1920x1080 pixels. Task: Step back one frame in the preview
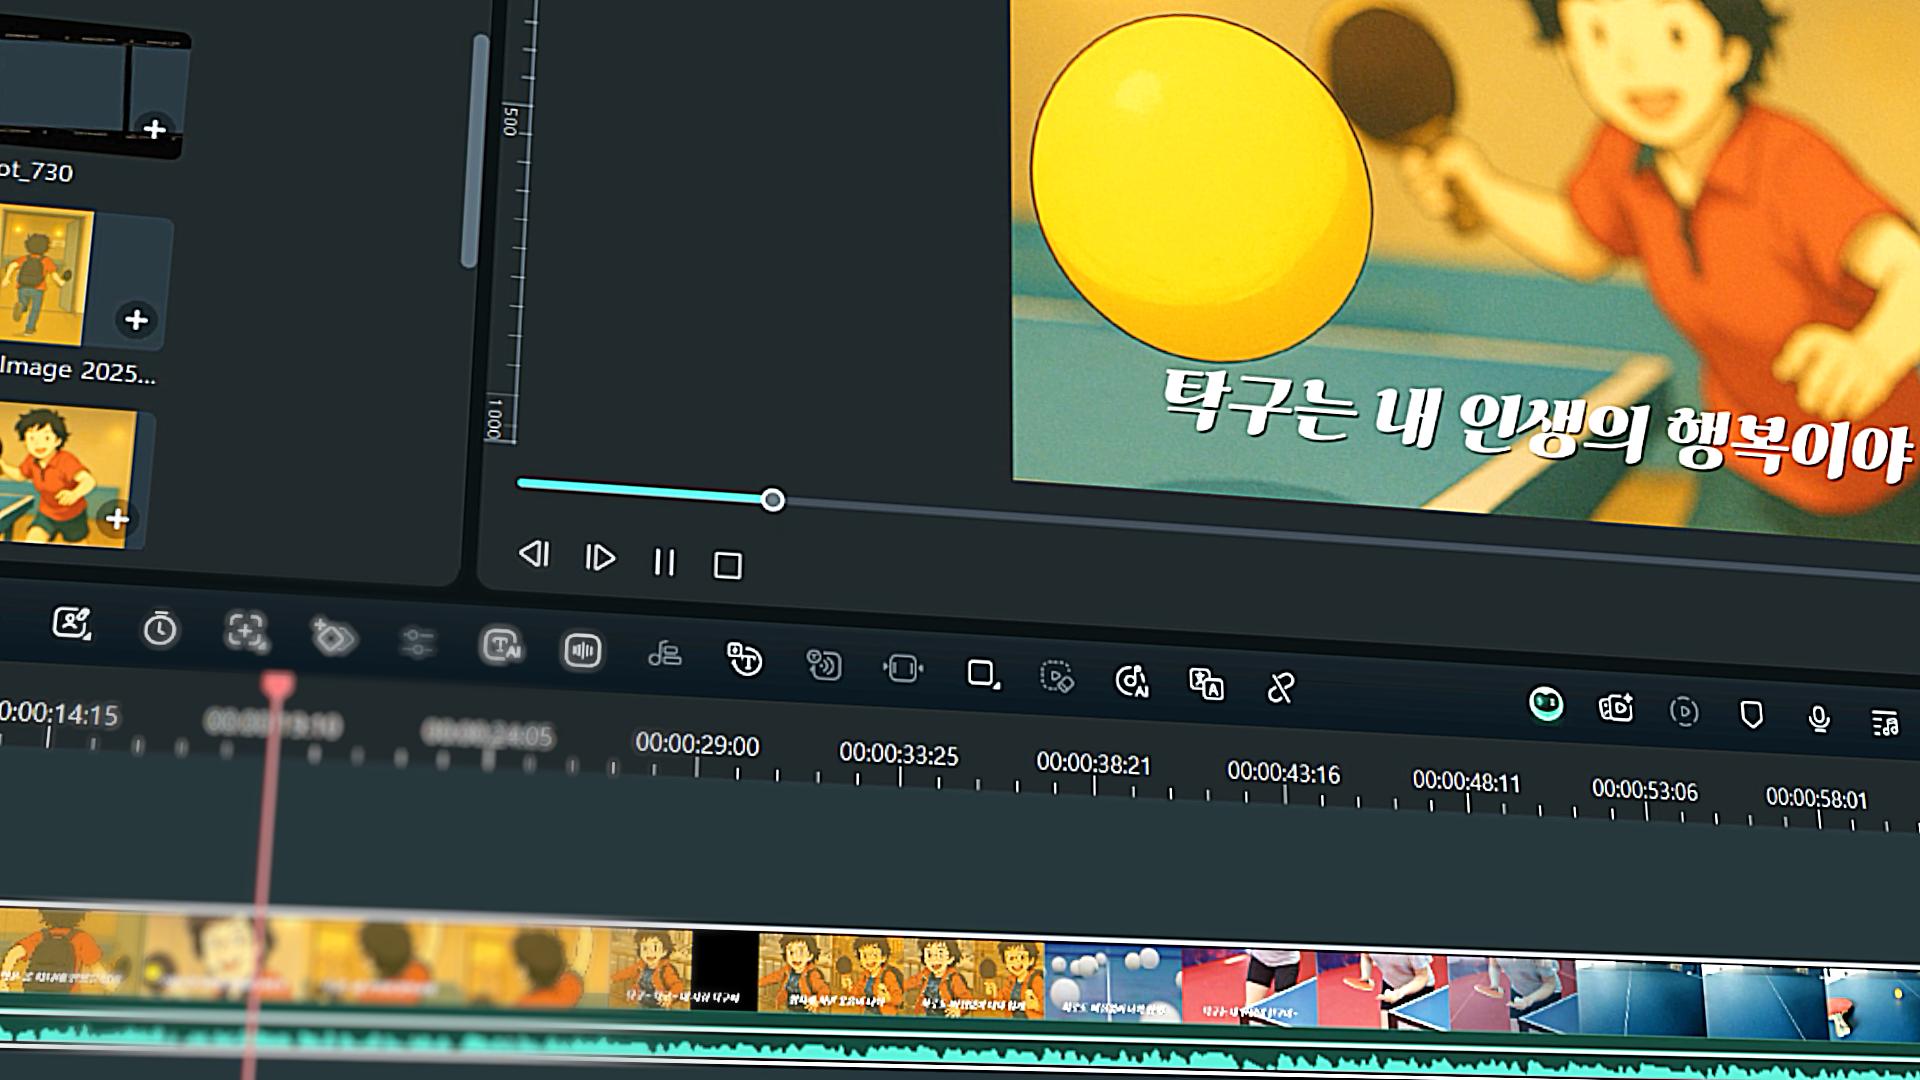534,554
